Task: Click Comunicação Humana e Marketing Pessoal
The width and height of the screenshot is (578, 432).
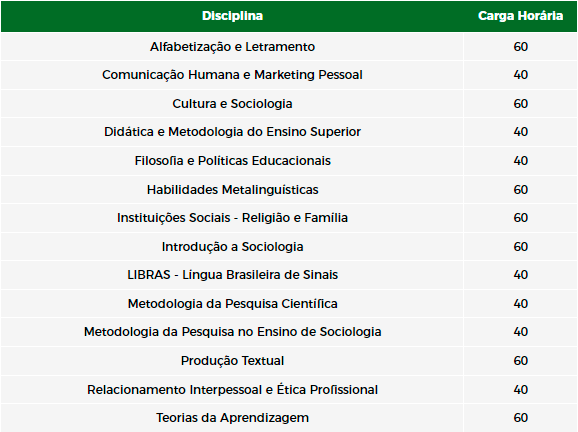Action: [x=232, y=75]
